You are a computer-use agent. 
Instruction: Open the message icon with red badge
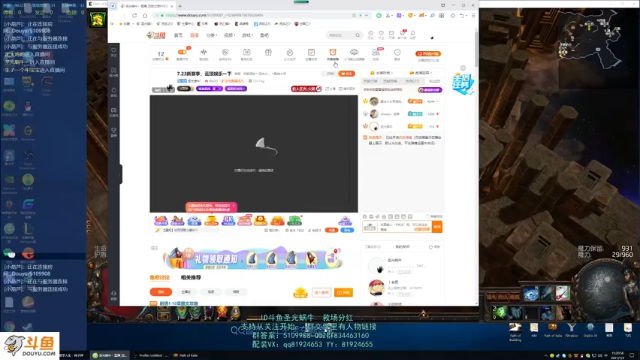tap(402, 34)
